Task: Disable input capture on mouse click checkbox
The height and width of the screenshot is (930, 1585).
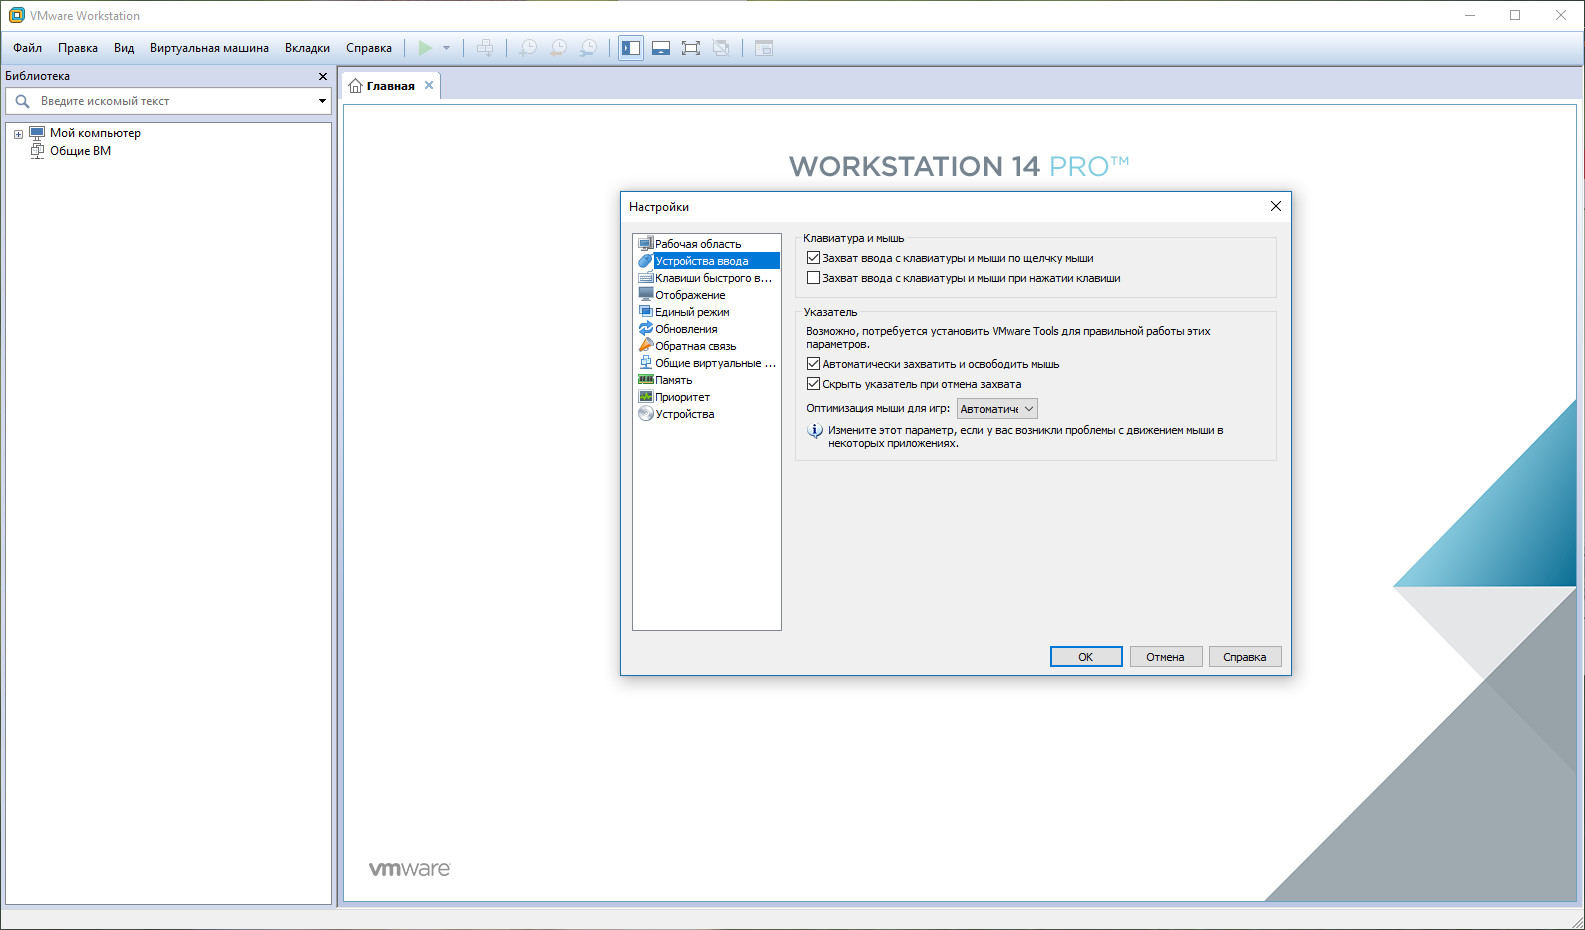Action: coord(813,258)
